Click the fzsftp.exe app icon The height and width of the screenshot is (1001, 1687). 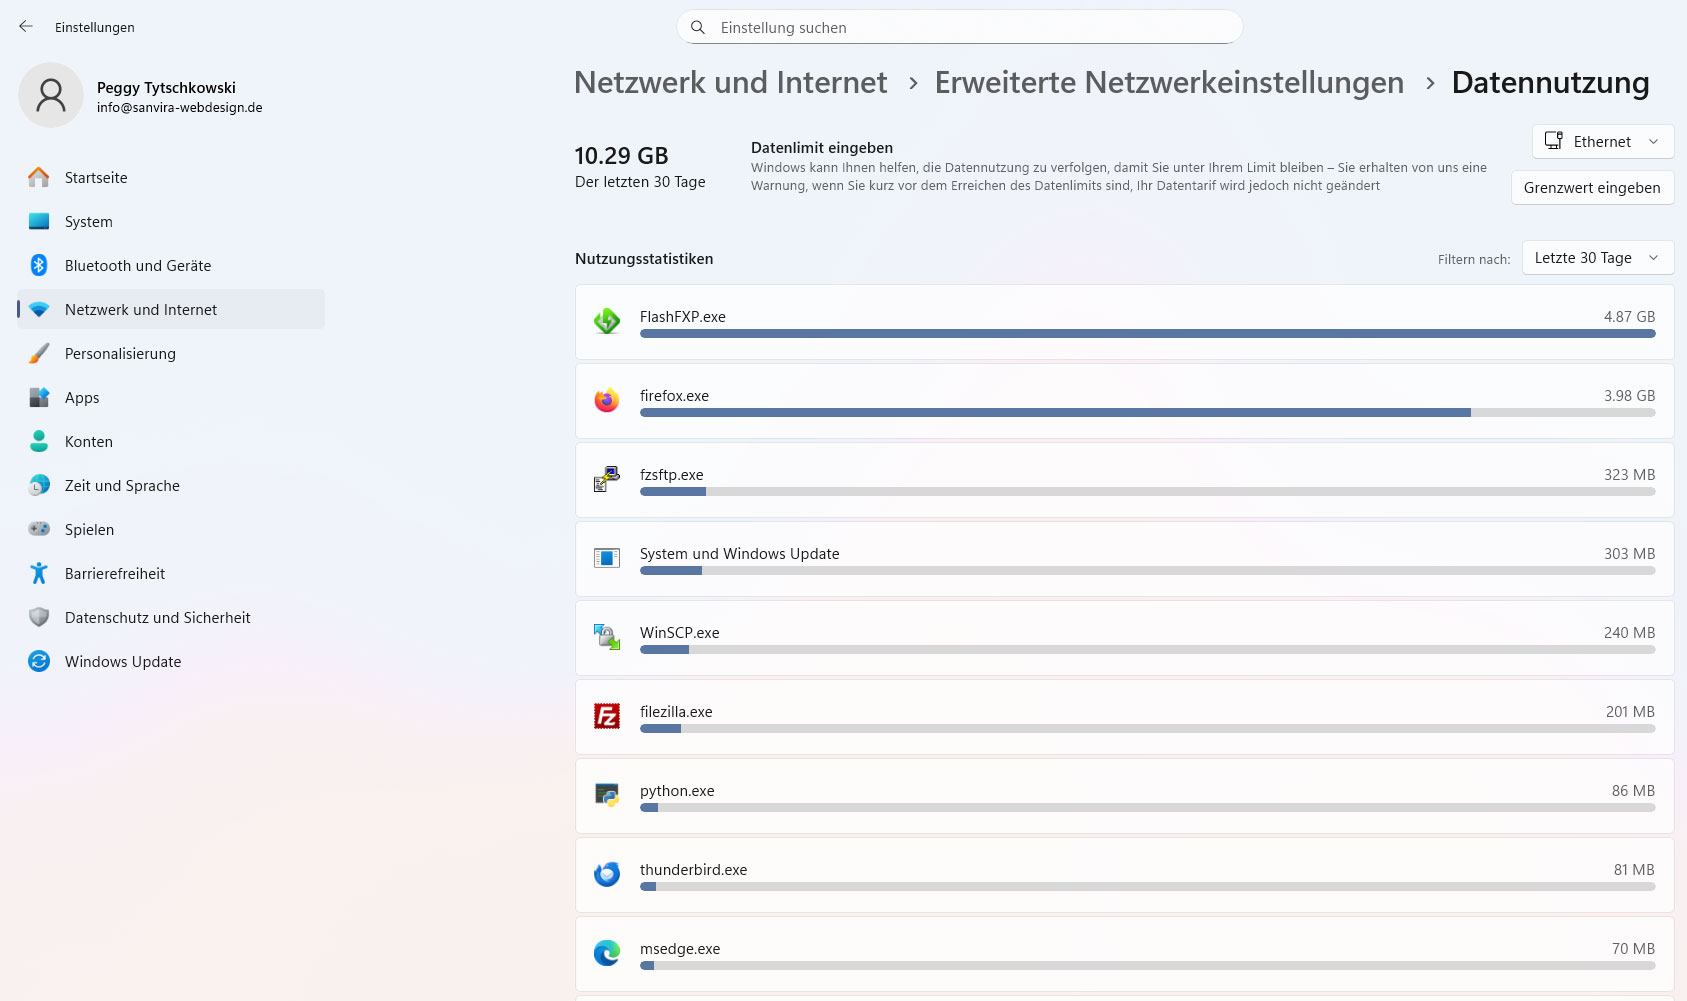point(607,479)
